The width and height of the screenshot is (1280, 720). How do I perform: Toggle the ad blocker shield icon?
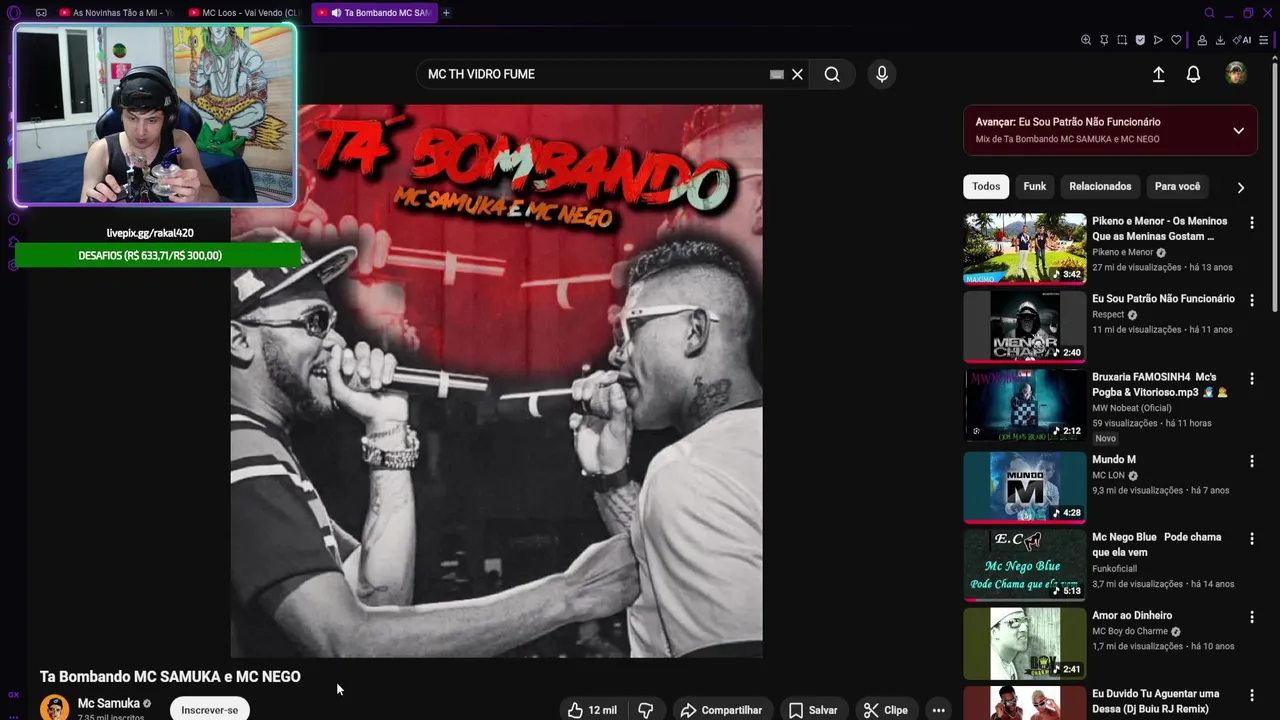[x=1140, y=40]
